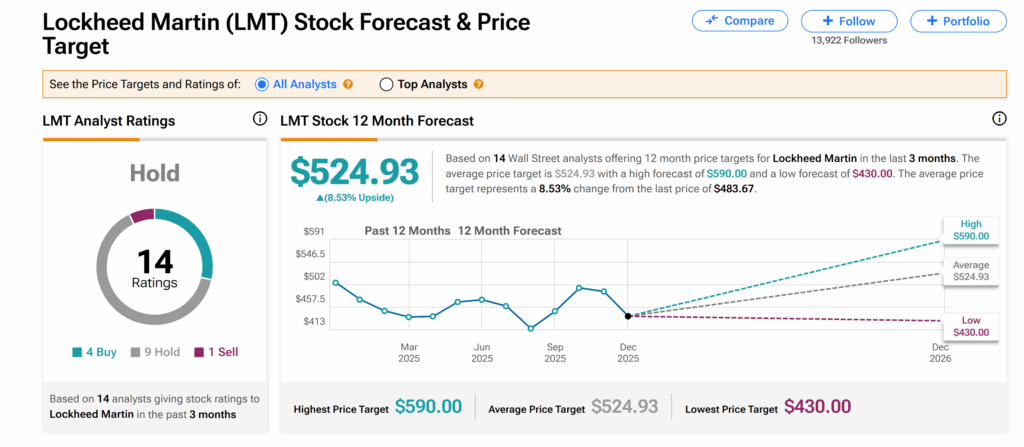Viewport: 1024px width, 447px height.
Task: Open help icon beside Top Analysts
Action: [x=479, y=85]
